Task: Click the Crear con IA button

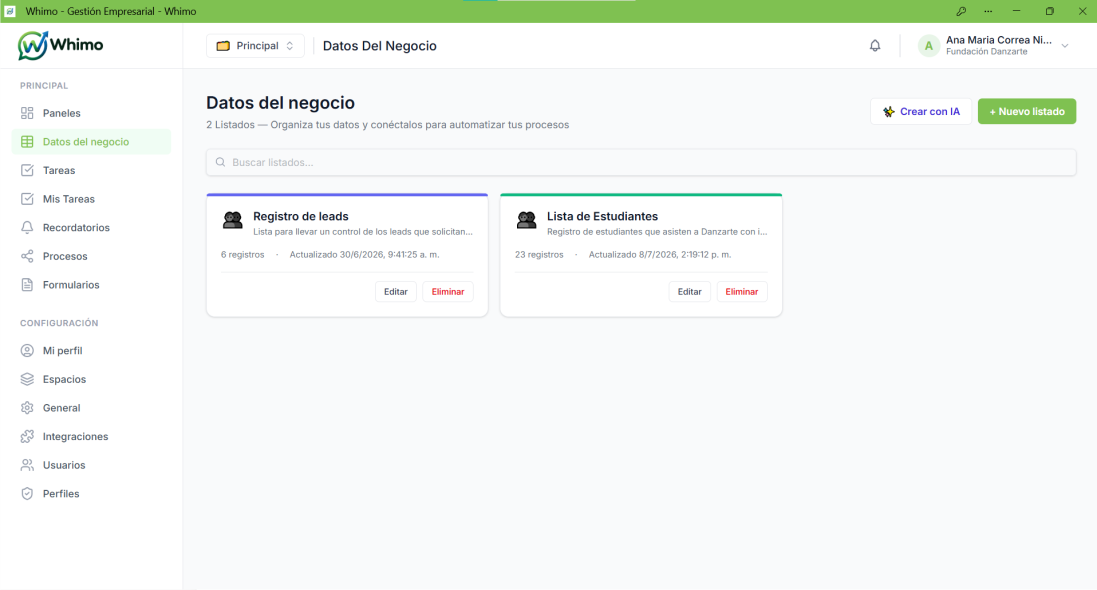Action: [x=921, y=111]
